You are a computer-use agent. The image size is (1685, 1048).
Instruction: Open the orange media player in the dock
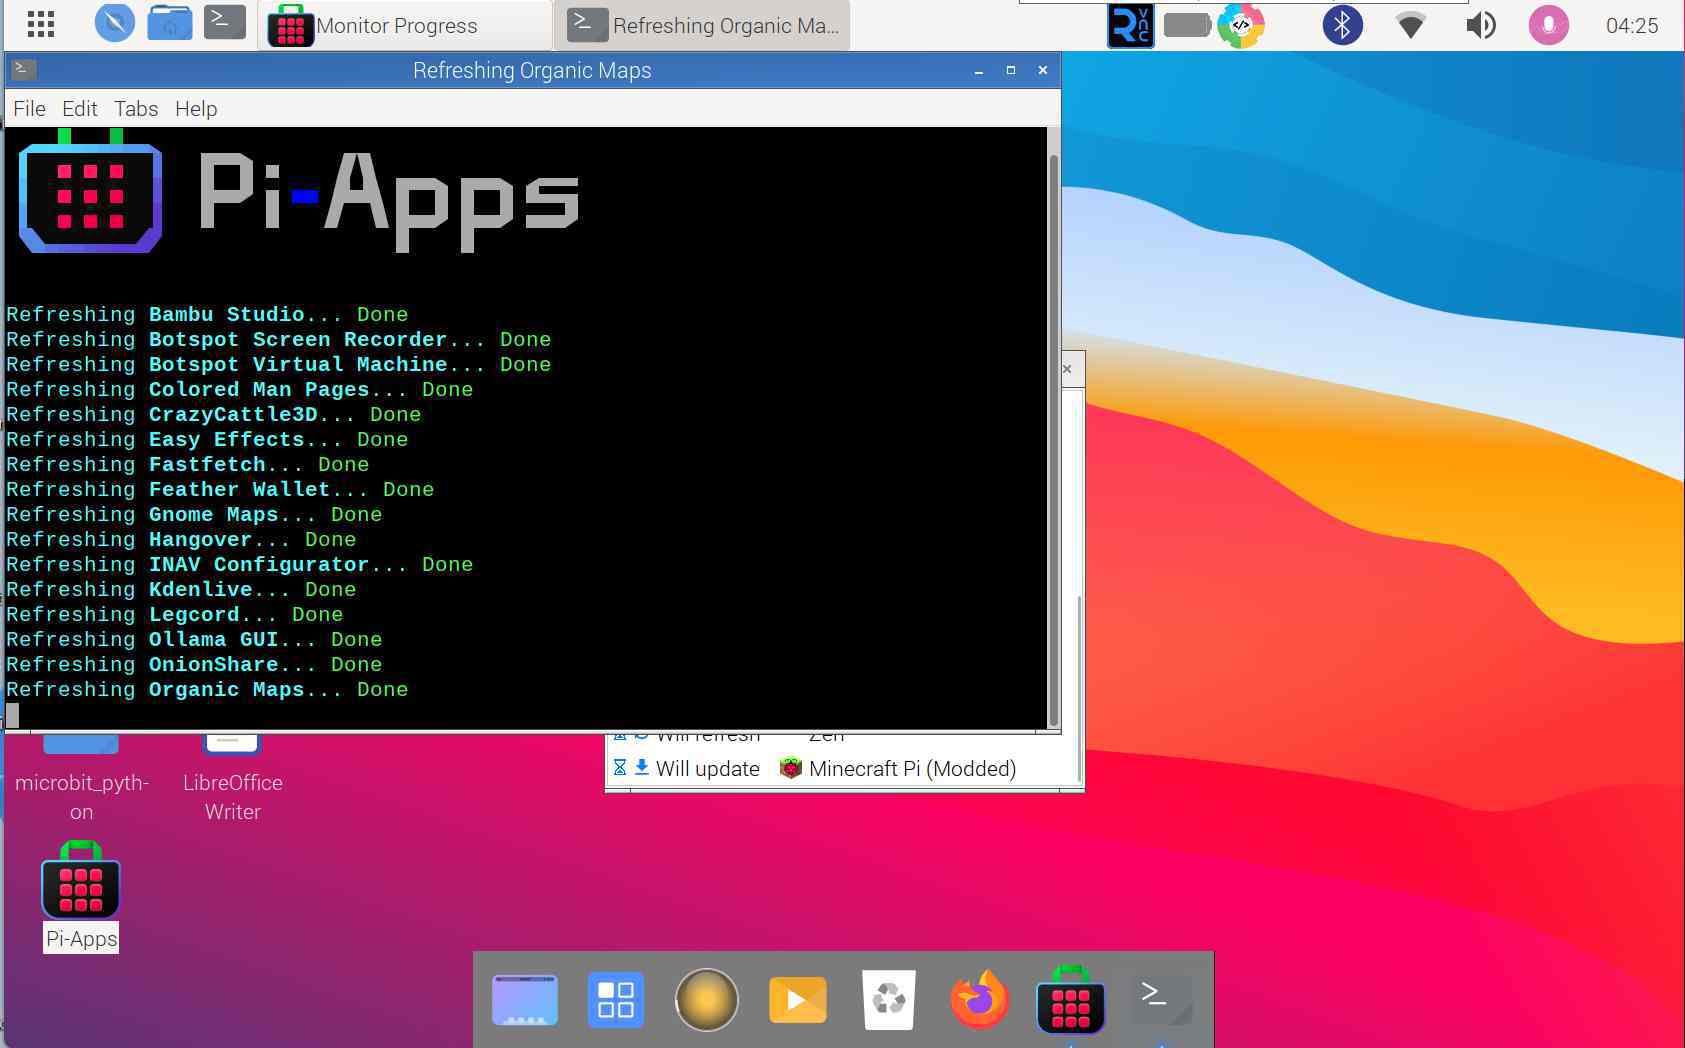pos(797,999)
